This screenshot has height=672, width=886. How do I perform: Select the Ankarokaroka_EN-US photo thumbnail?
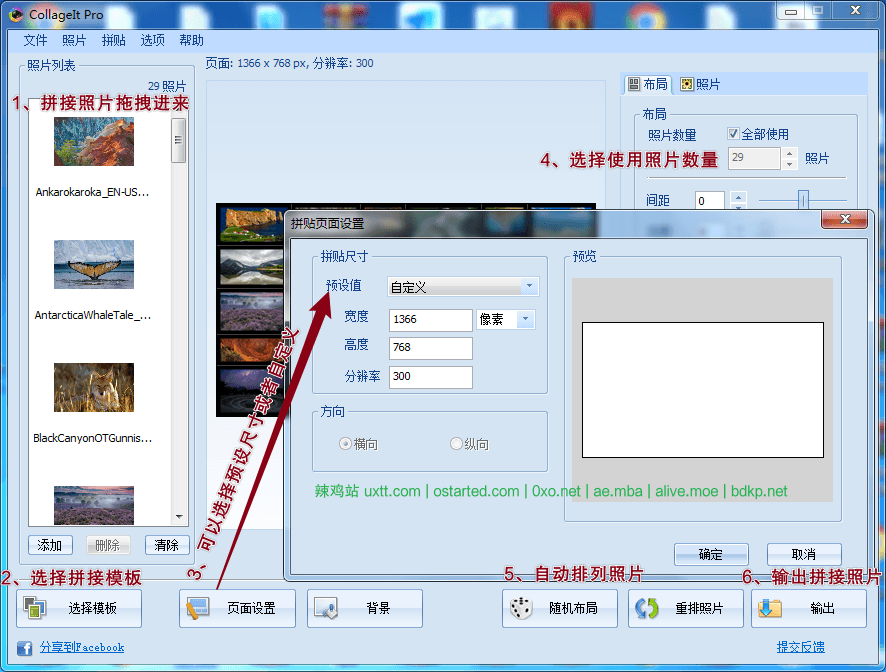tap(94, 141)
